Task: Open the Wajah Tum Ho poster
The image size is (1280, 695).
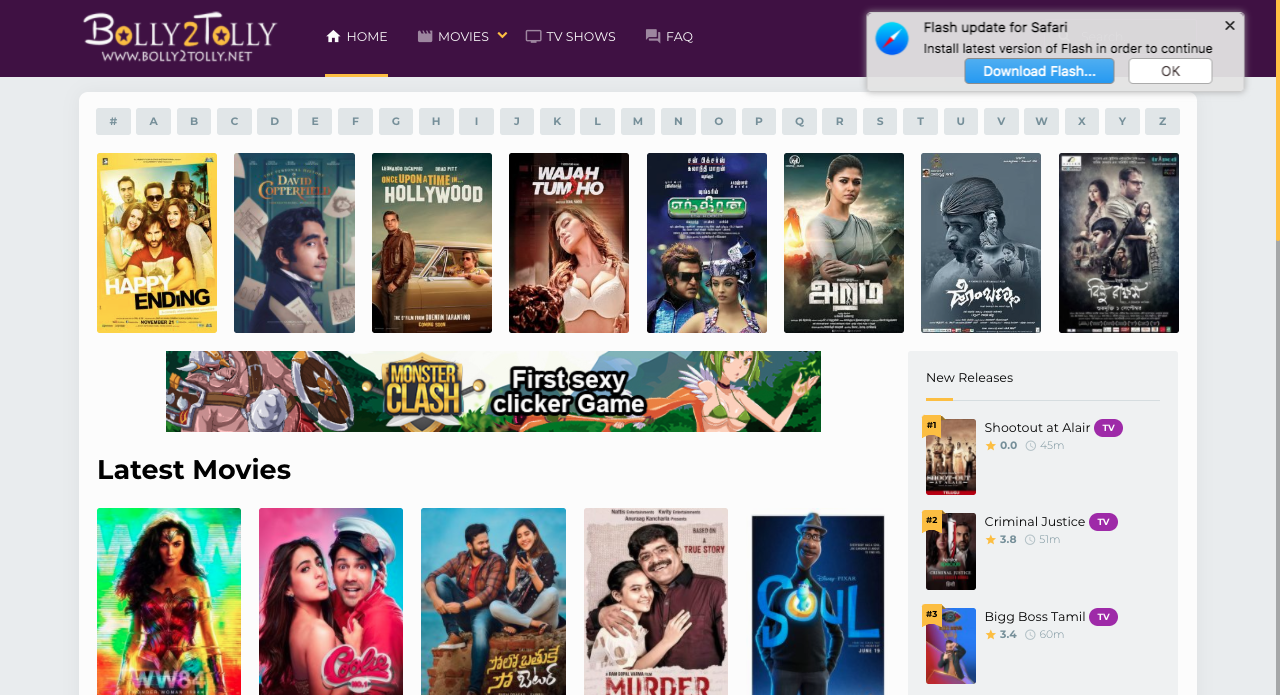Action: 569,243
